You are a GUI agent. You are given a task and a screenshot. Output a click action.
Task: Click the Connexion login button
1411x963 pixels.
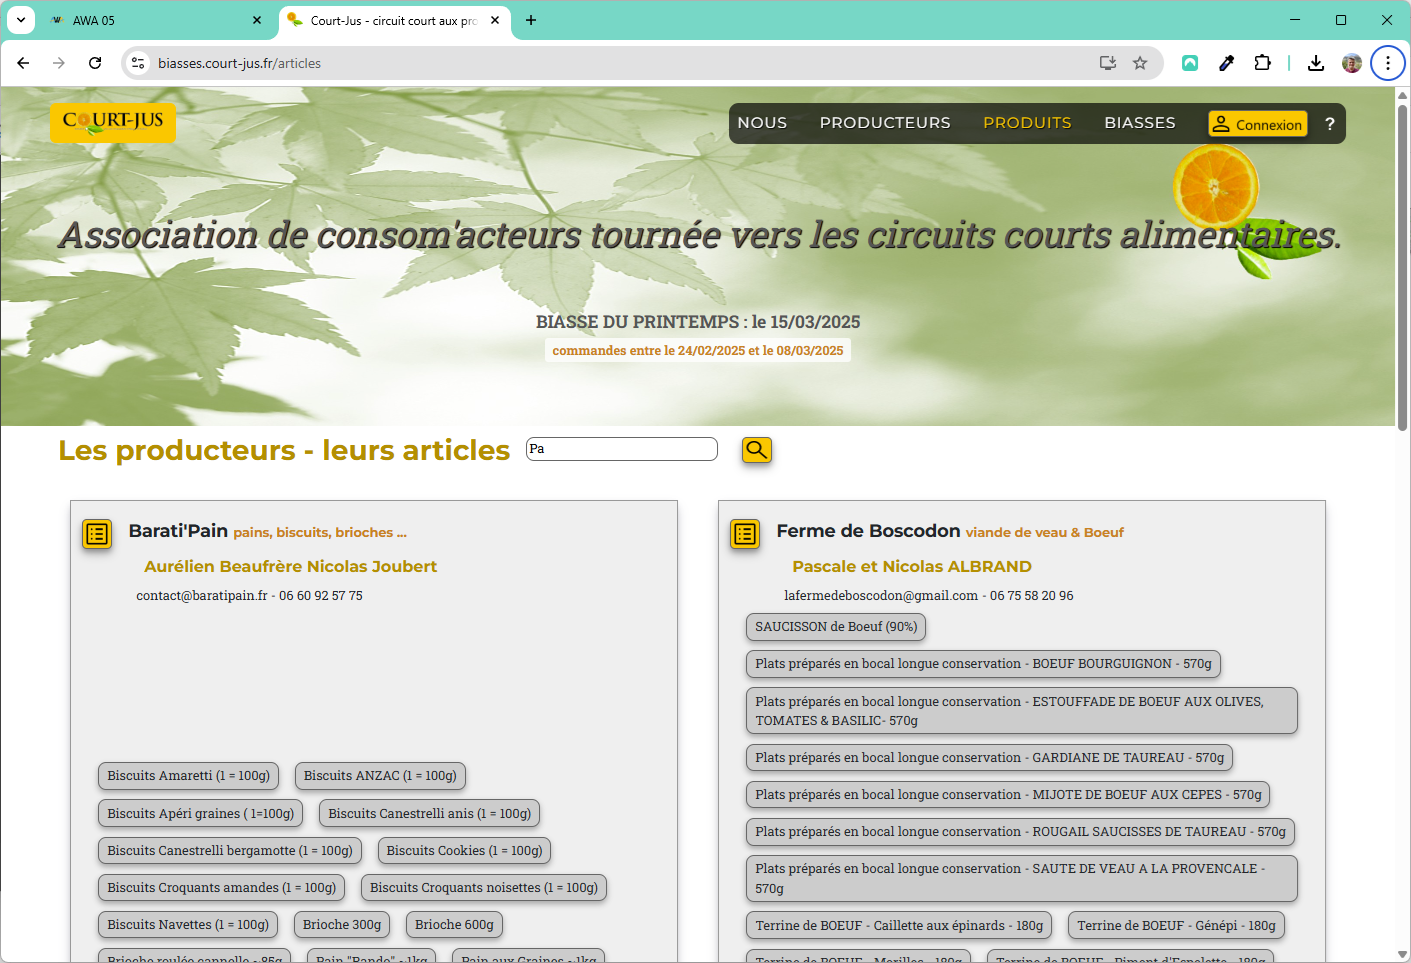(x=1257, y=124)
